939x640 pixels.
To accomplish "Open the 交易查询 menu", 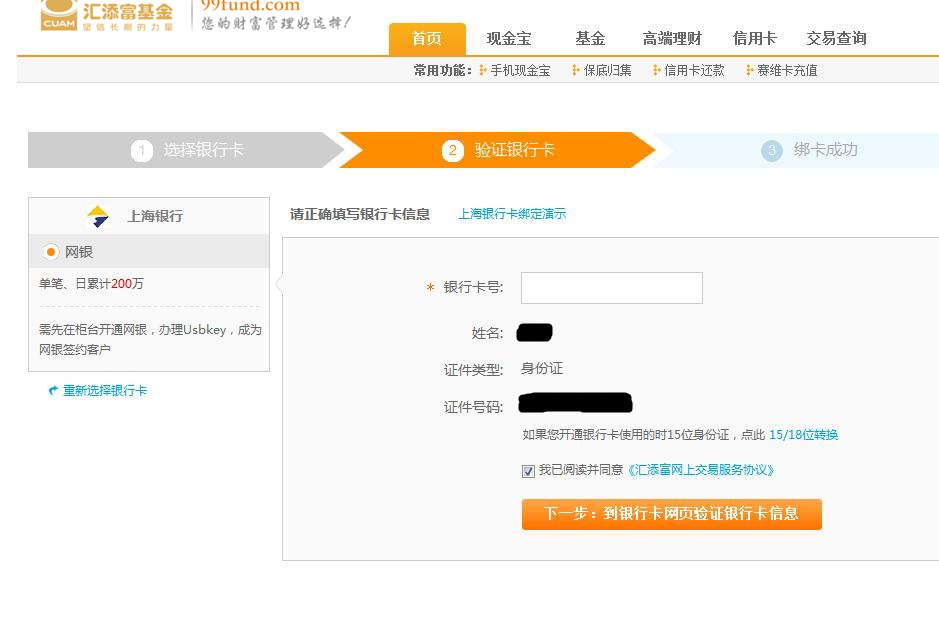I will (836, 39).
